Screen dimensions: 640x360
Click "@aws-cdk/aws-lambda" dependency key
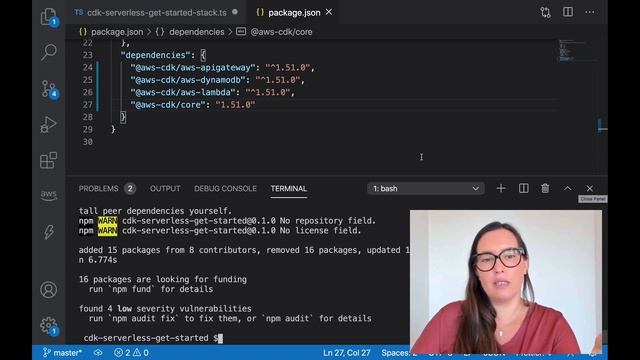[183, 92]
